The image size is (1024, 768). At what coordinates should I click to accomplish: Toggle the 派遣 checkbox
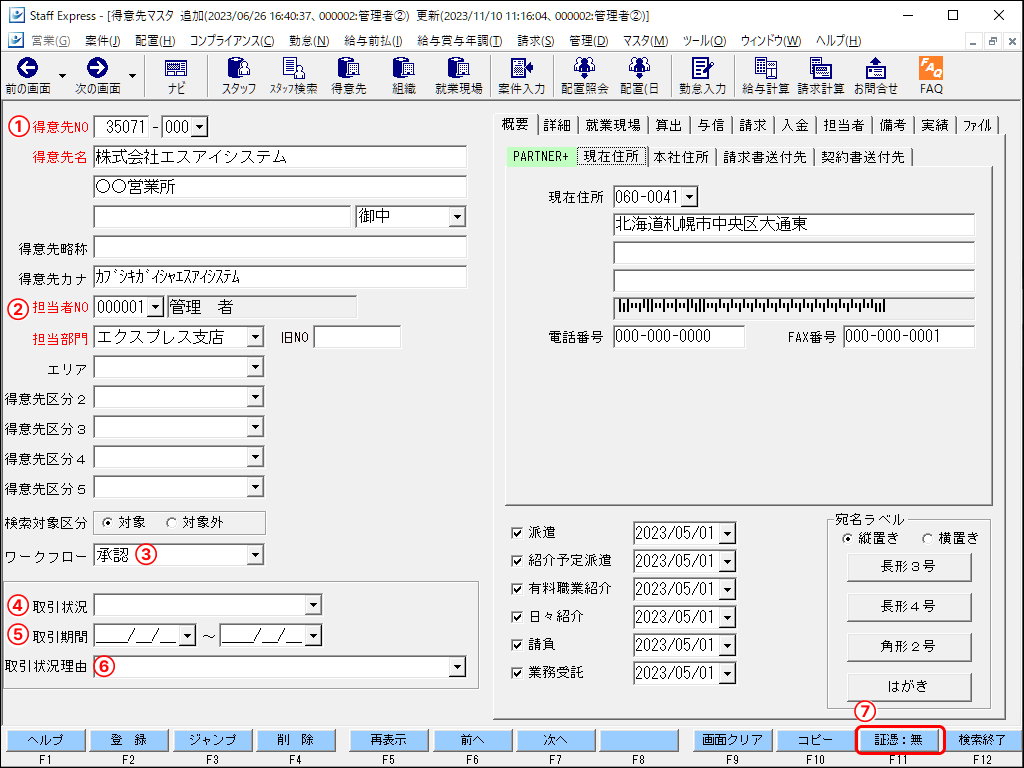coord(517,533)
